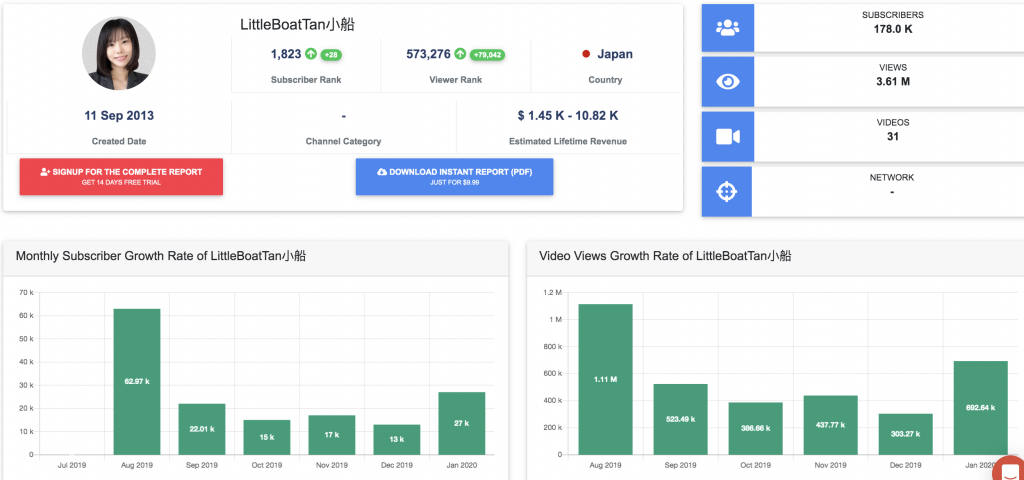
Task: Click Download Instant Report (PDF) button
Action: point(454,176)
